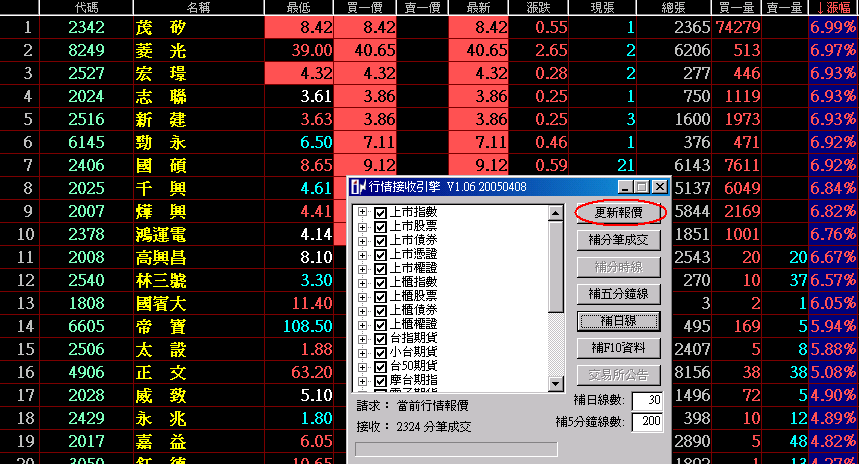The image size is (859, 464).
Task: Select stock row 鴻運電
Action: click(x=161, y=234)
